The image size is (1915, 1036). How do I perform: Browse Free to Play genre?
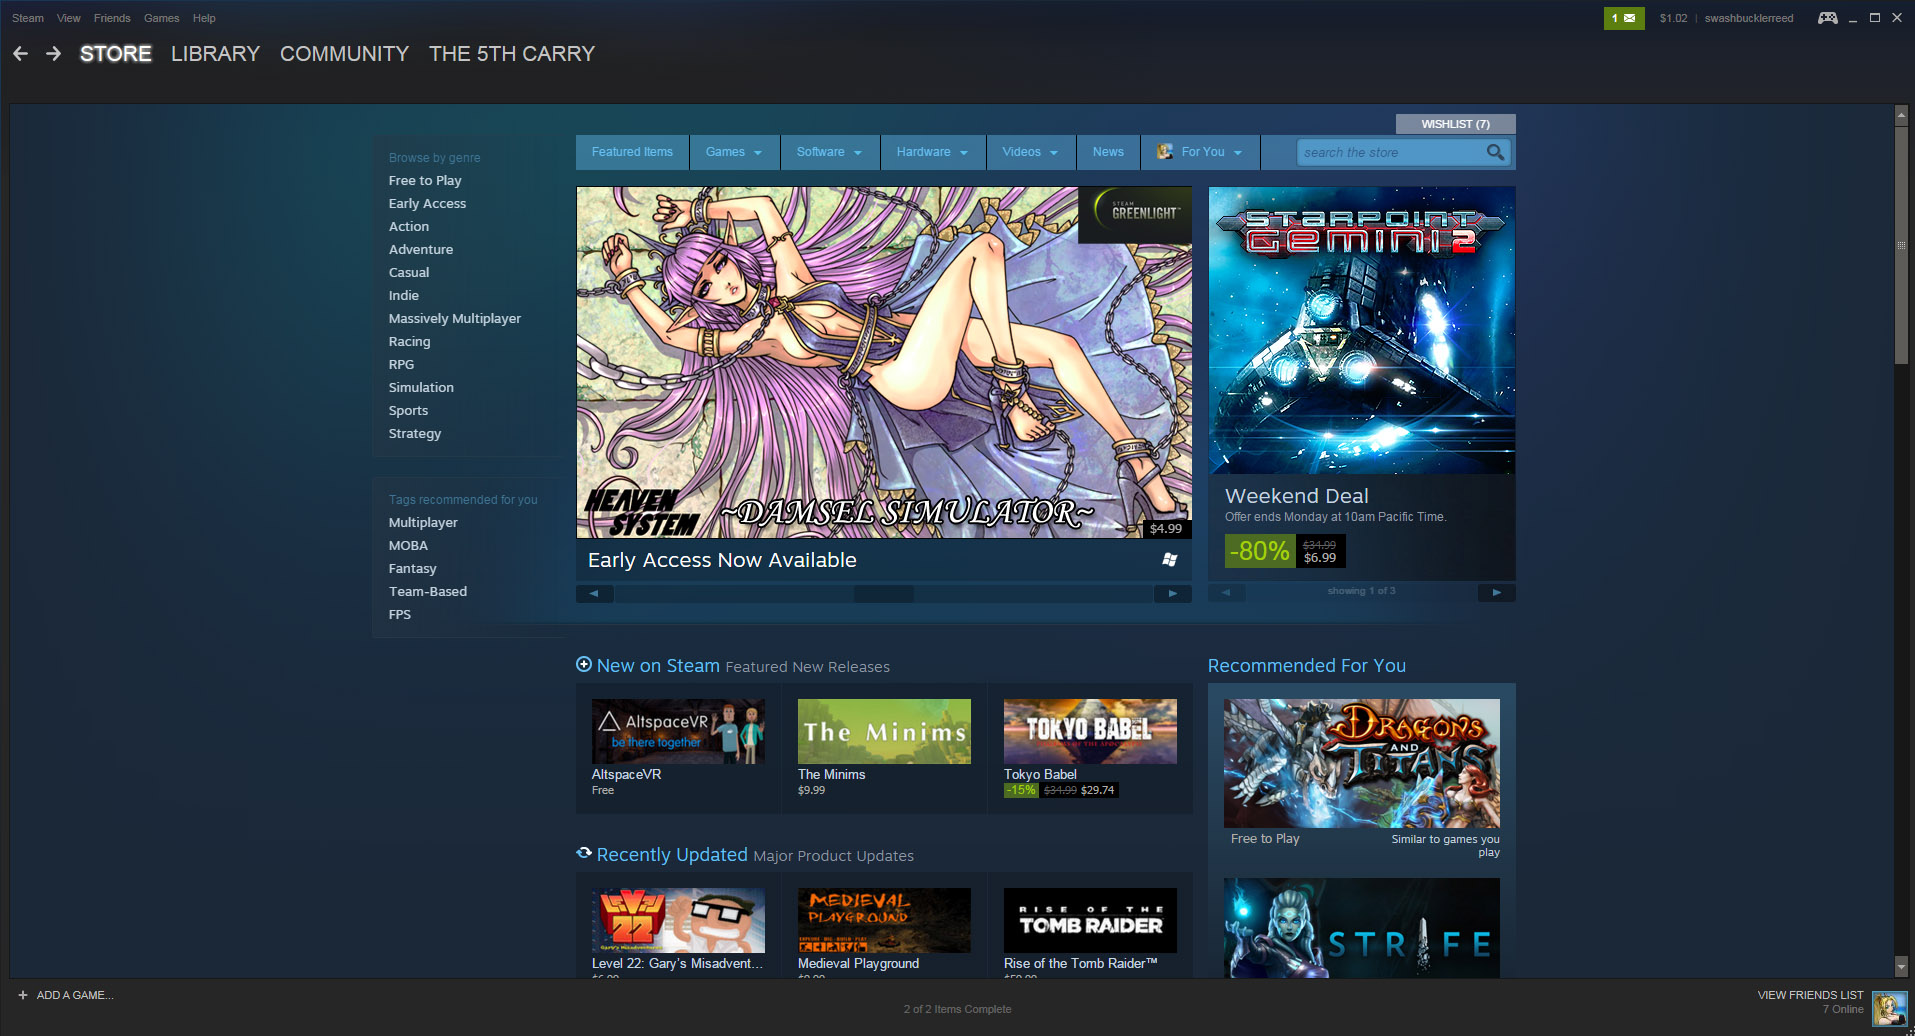425,181
